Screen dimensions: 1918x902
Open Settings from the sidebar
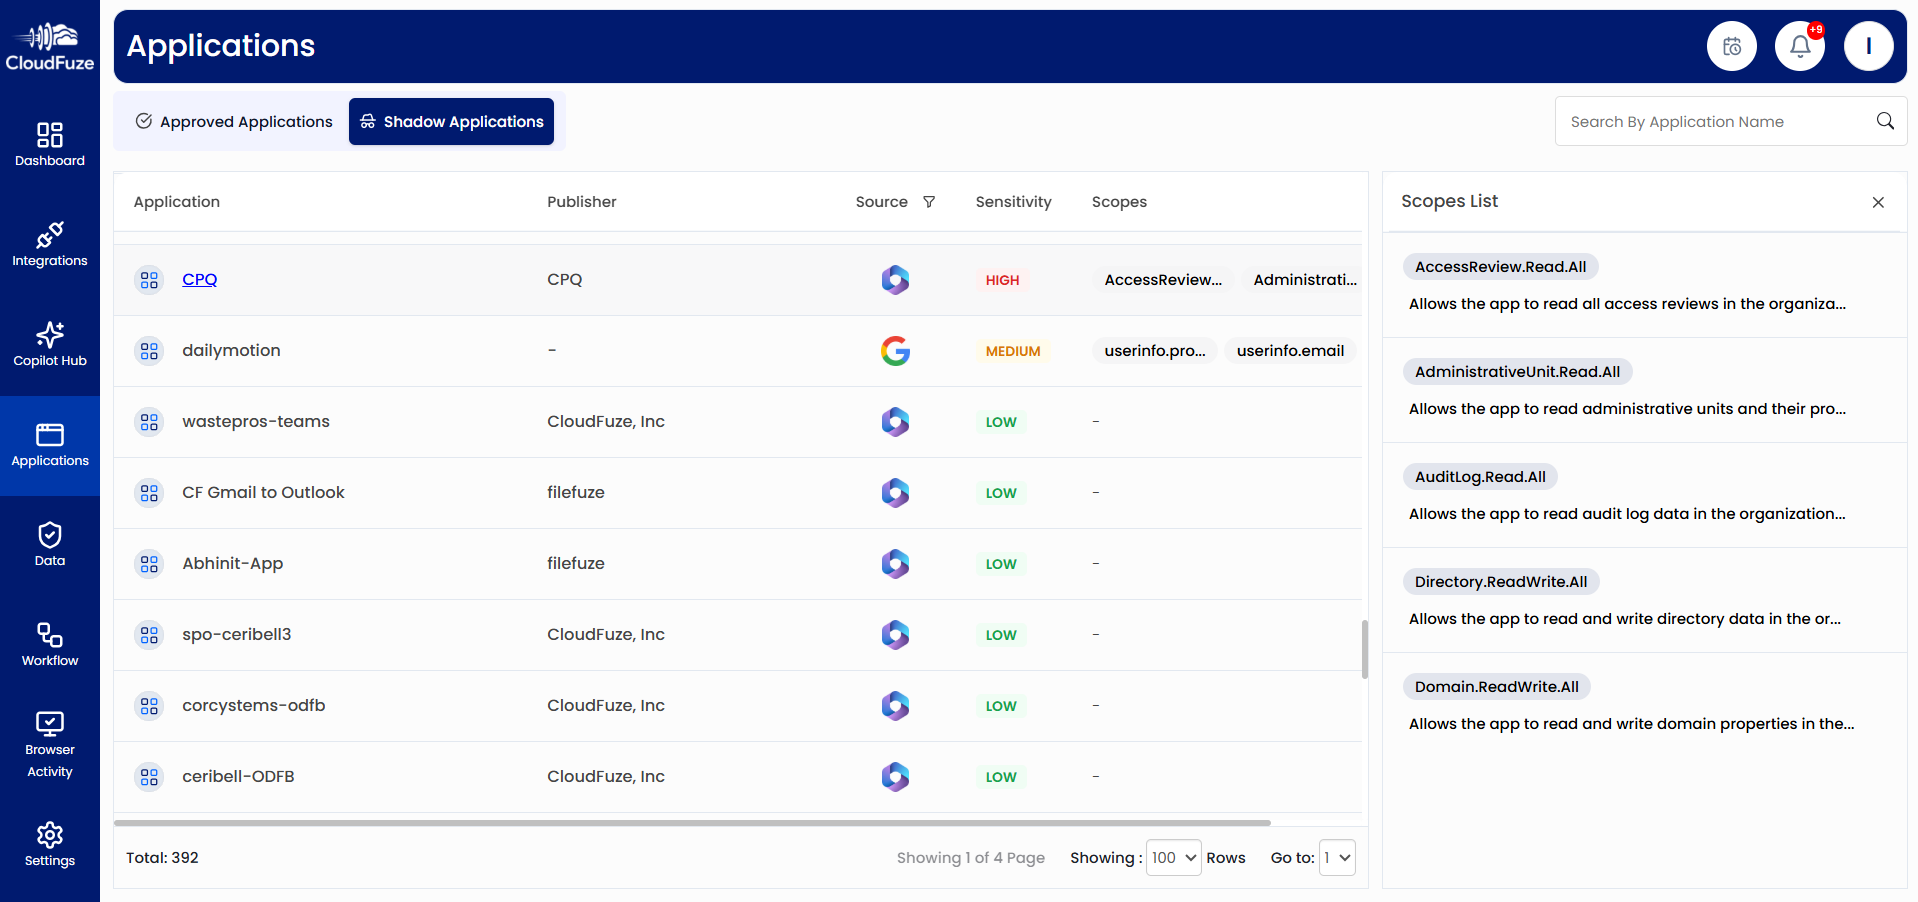pyautogui.click(x=49, y=845)
